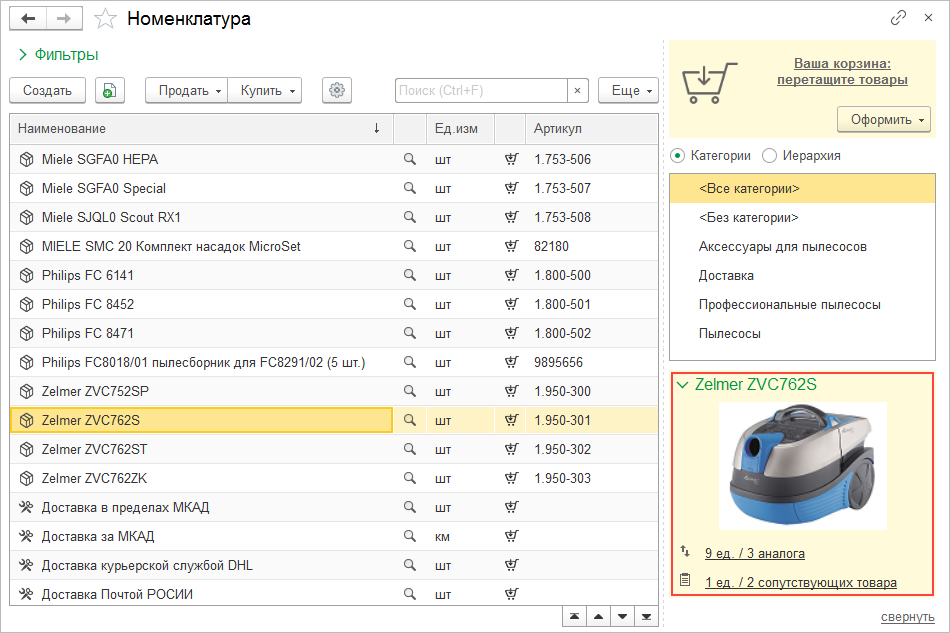950x633 pixels.
Task: Open list settings gear button
Action: click(x=337, y=90)
